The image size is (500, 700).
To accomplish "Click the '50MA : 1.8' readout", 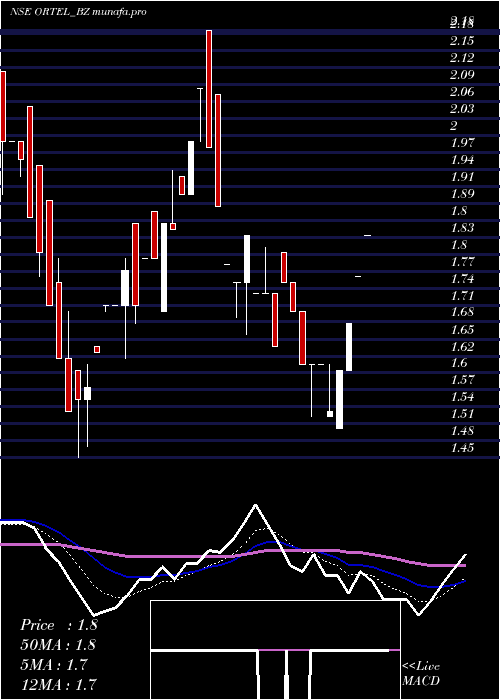I will click(x=58, y=645).
